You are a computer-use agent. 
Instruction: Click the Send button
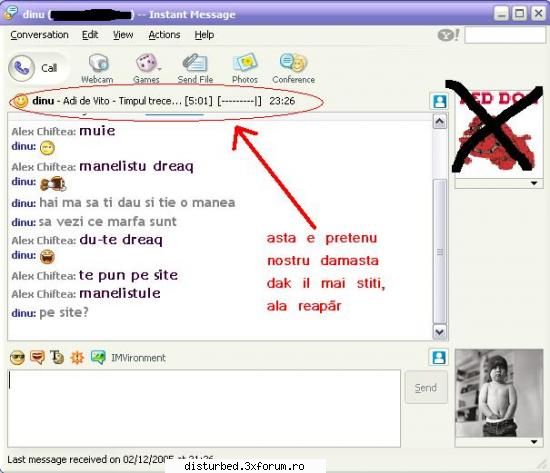[x=426, y=388]
